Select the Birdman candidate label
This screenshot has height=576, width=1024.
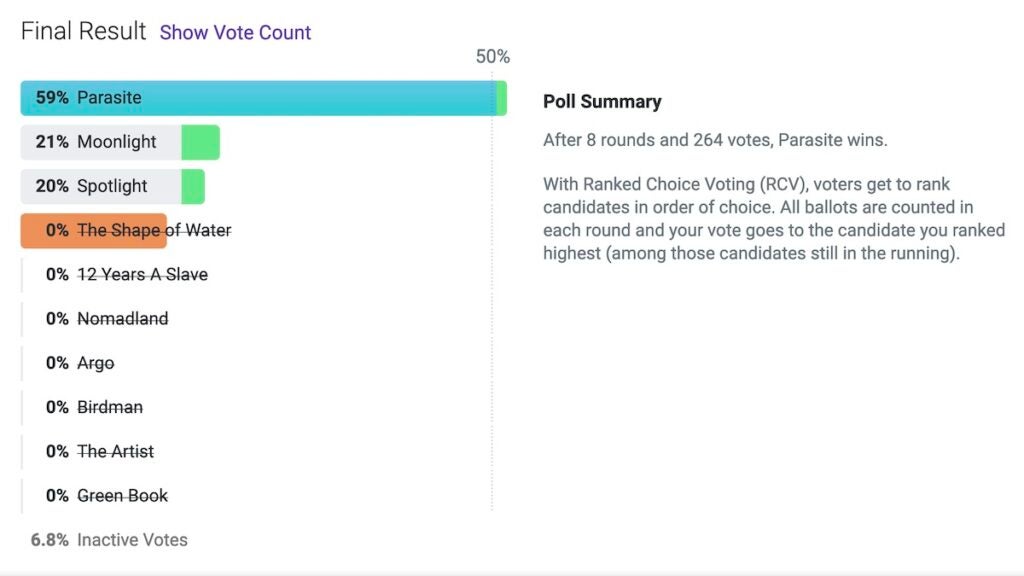coord(110,407)
